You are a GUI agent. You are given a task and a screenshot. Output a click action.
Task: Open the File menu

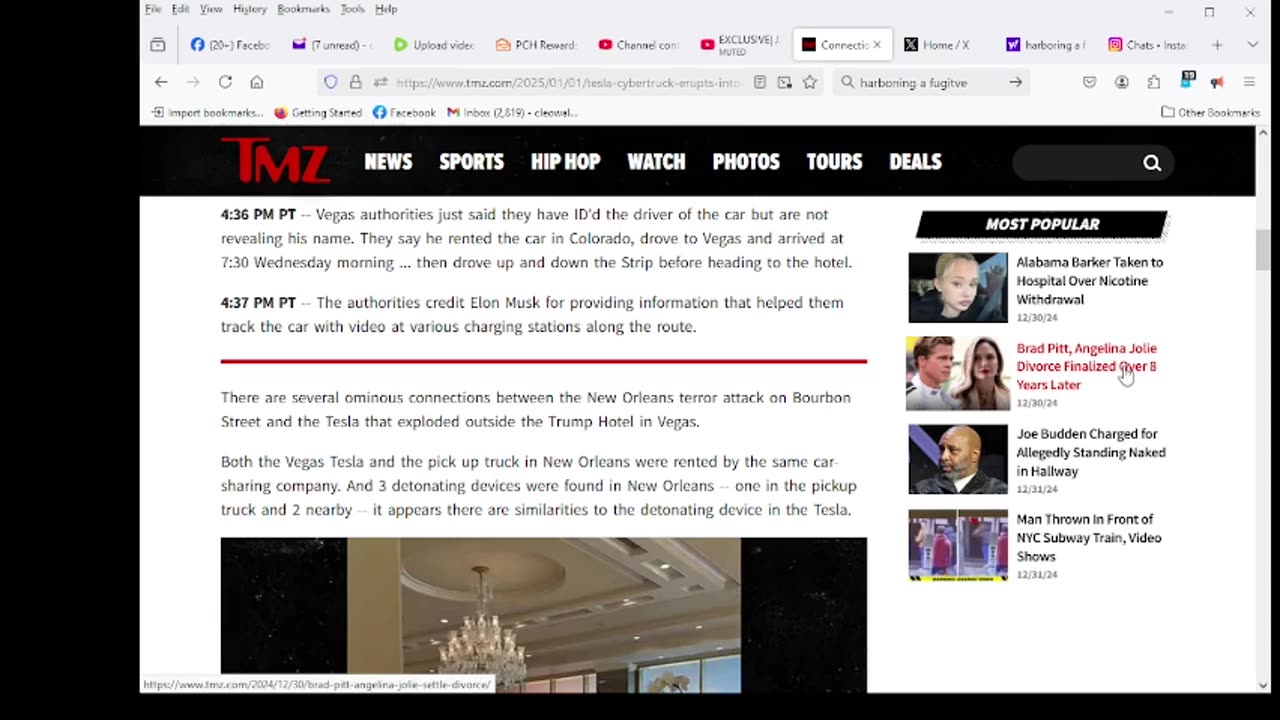click(153, 9)
